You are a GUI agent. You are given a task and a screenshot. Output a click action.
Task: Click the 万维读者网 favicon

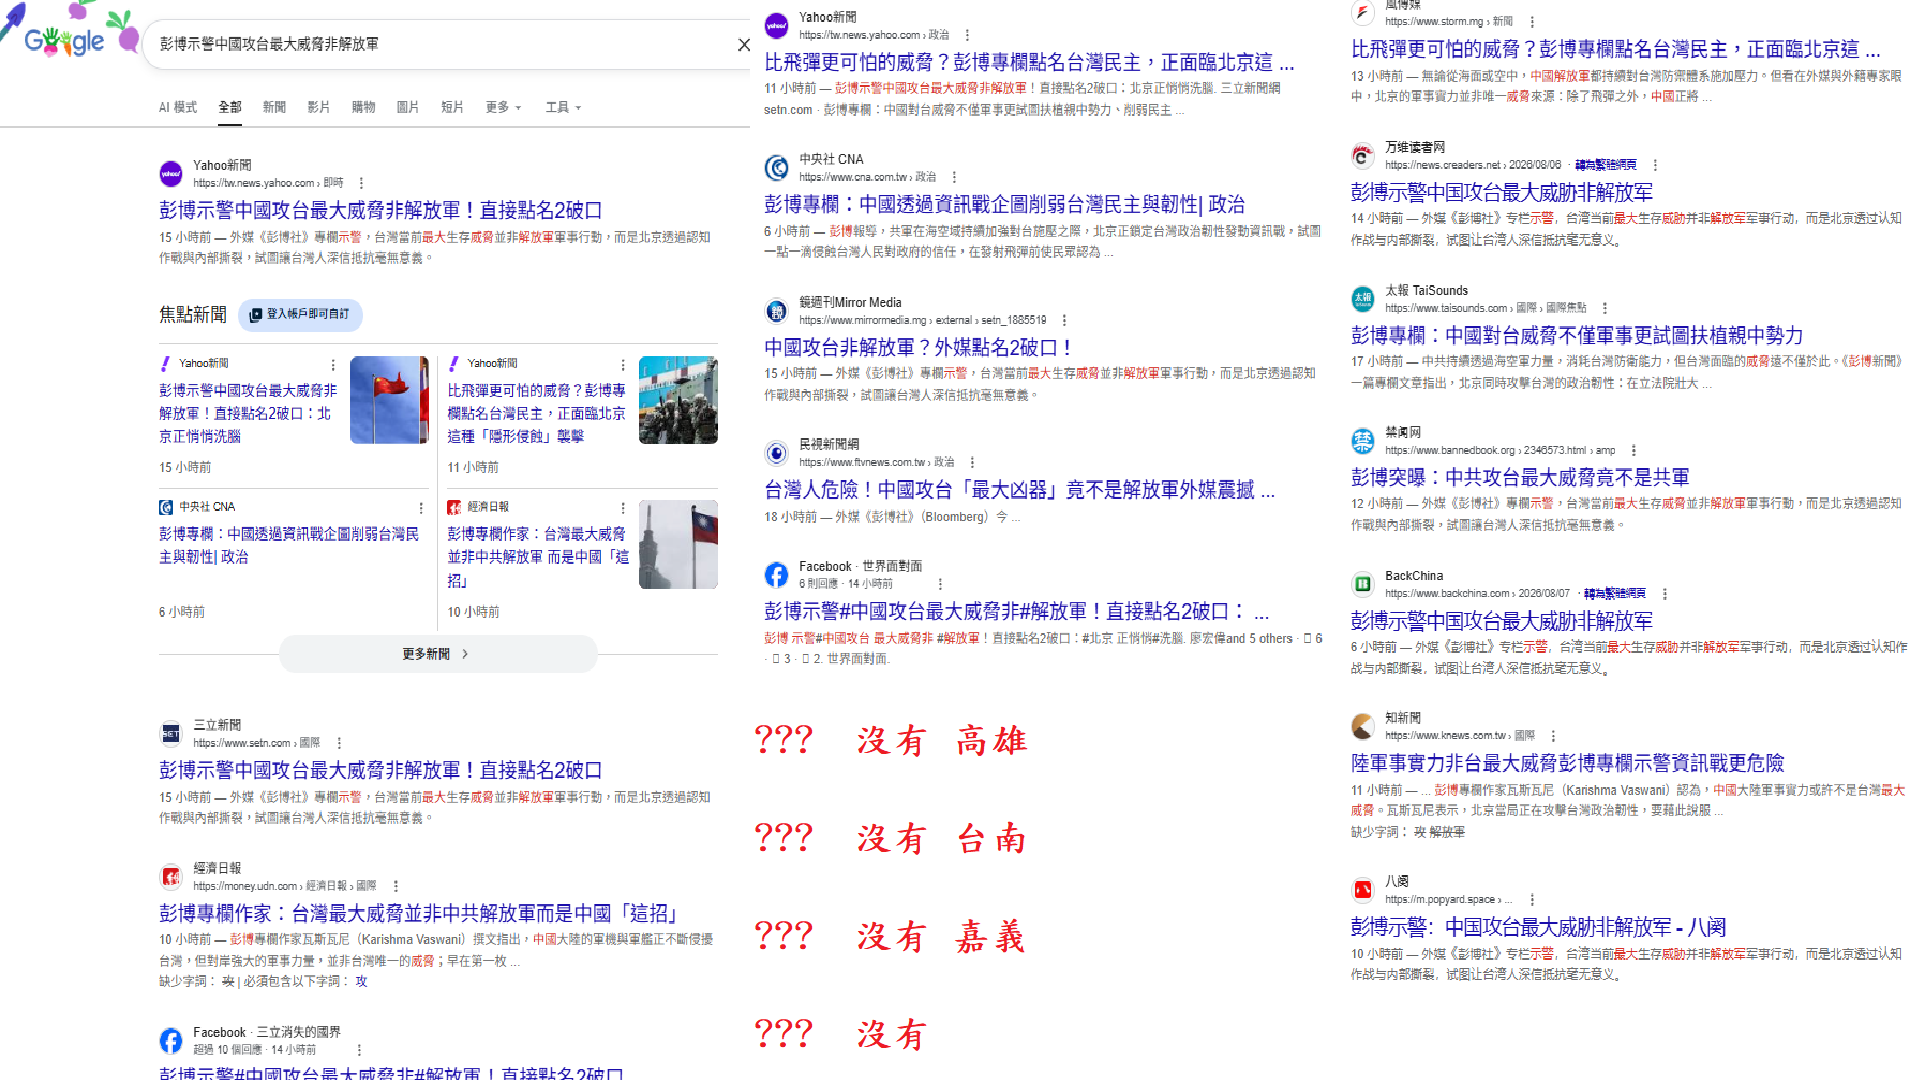(x=1362, y=156)
